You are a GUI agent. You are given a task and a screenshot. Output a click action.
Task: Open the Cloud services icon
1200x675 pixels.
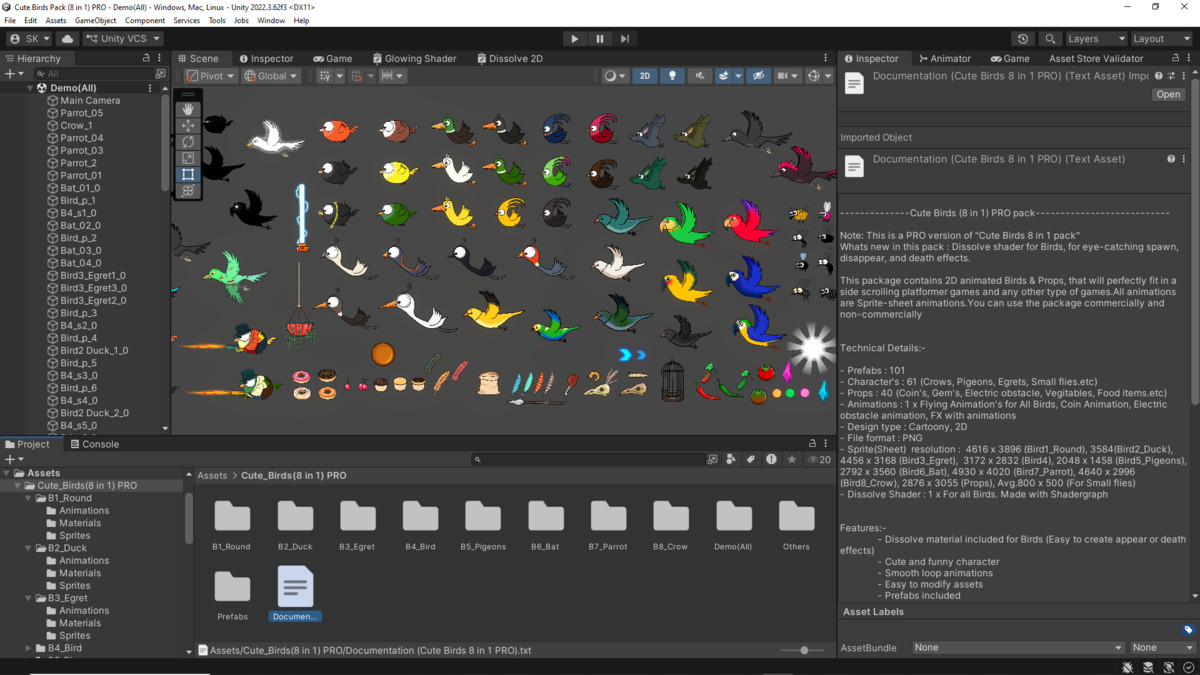point(68,39)
